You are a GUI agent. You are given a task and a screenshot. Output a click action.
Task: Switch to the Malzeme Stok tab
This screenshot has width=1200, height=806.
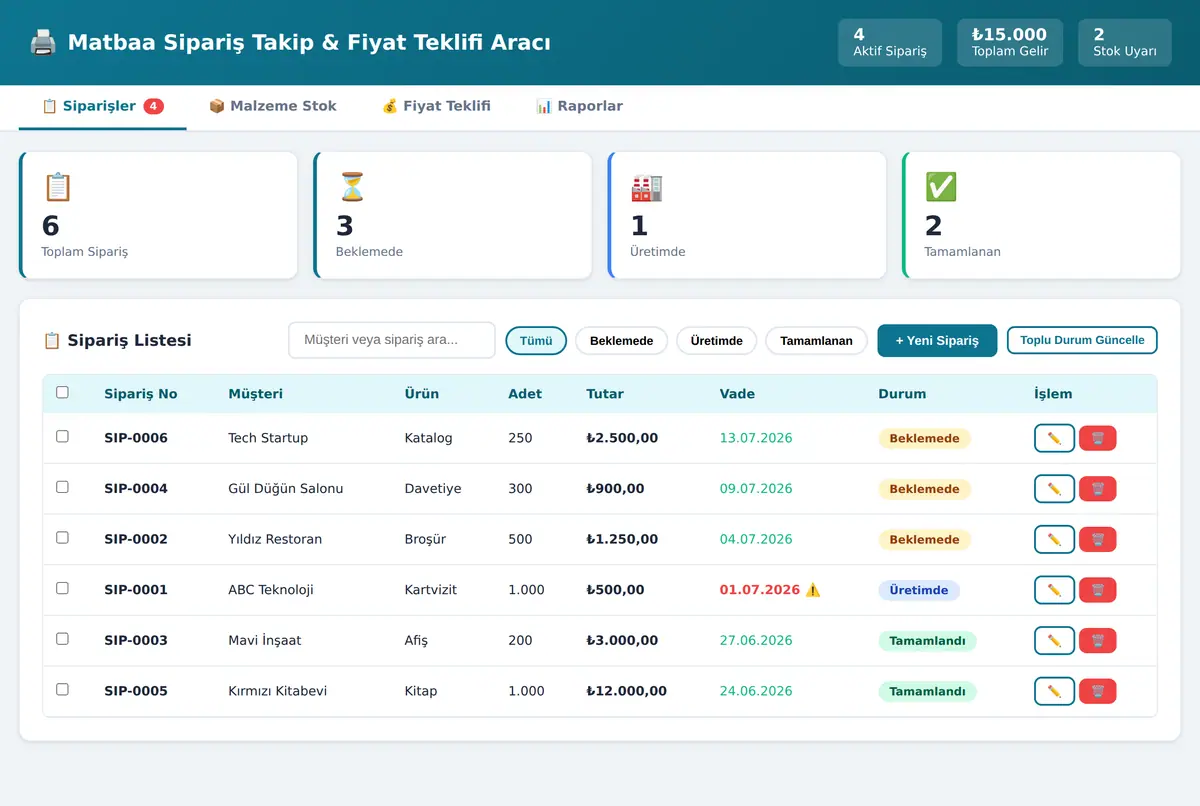pos(272,106)
